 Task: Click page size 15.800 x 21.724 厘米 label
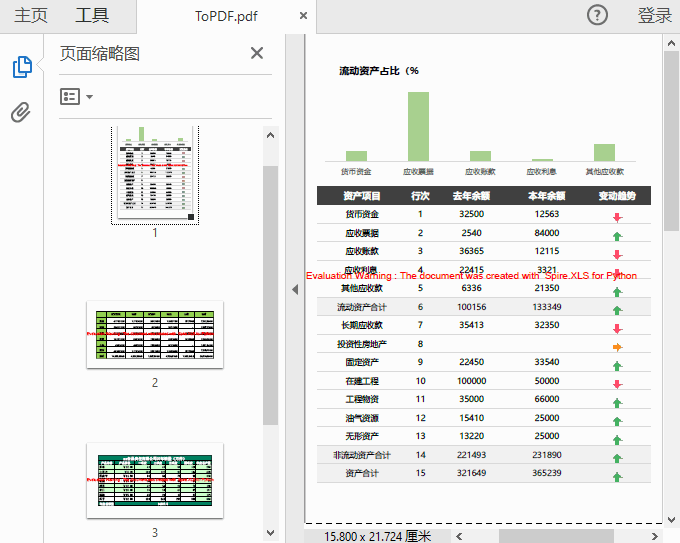pyautogui.click(x=378, y=536)
